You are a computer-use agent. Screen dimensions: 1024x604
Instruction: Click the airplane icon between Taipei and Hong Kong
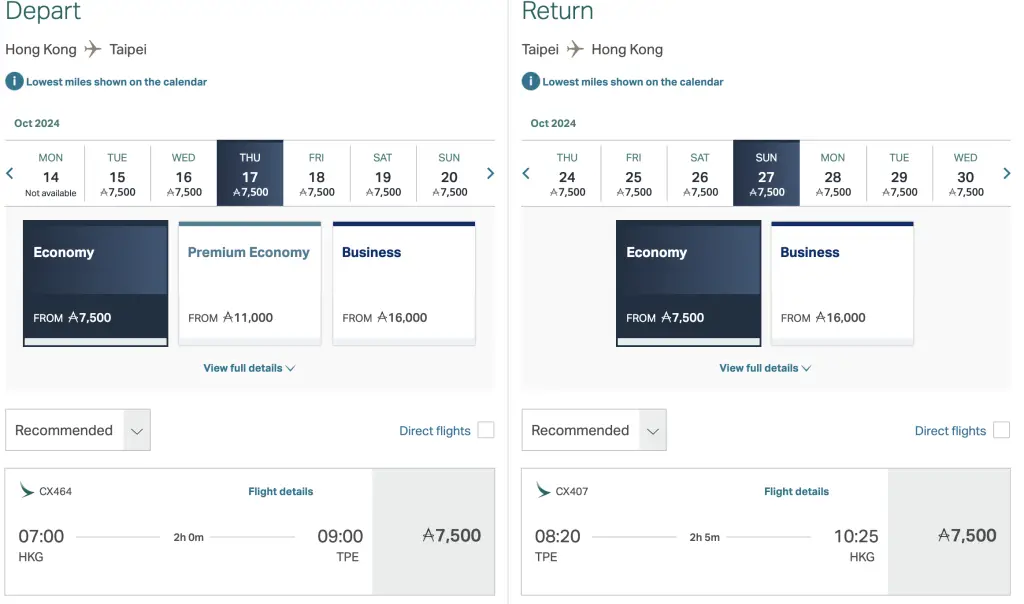[575, 48]
